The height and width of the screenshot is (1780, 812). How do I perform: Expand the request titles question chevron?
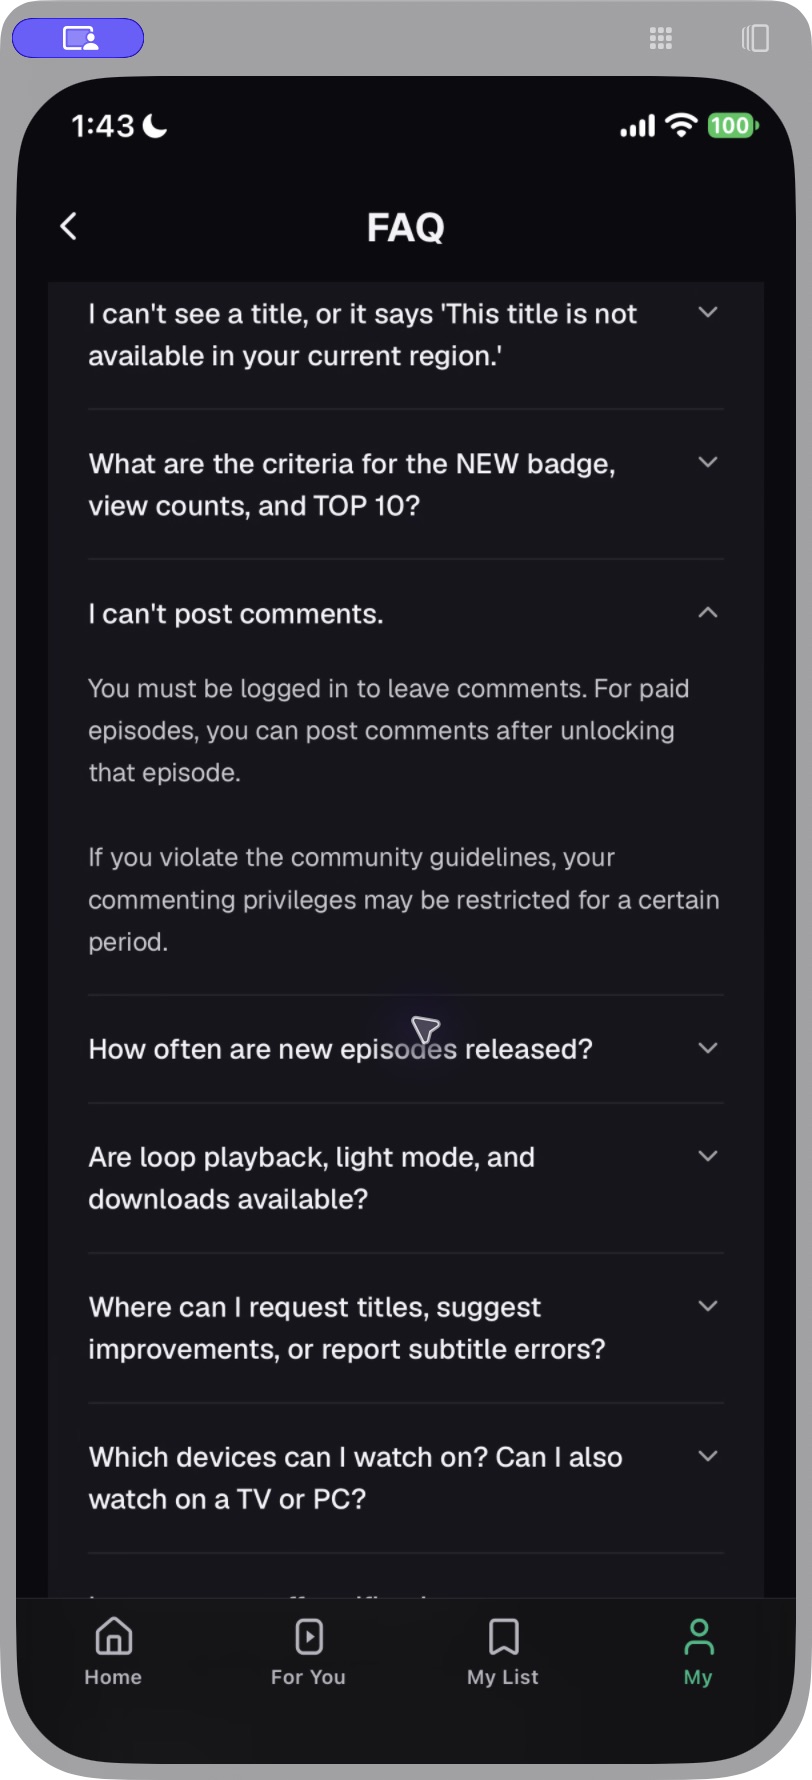(708, 1306)
